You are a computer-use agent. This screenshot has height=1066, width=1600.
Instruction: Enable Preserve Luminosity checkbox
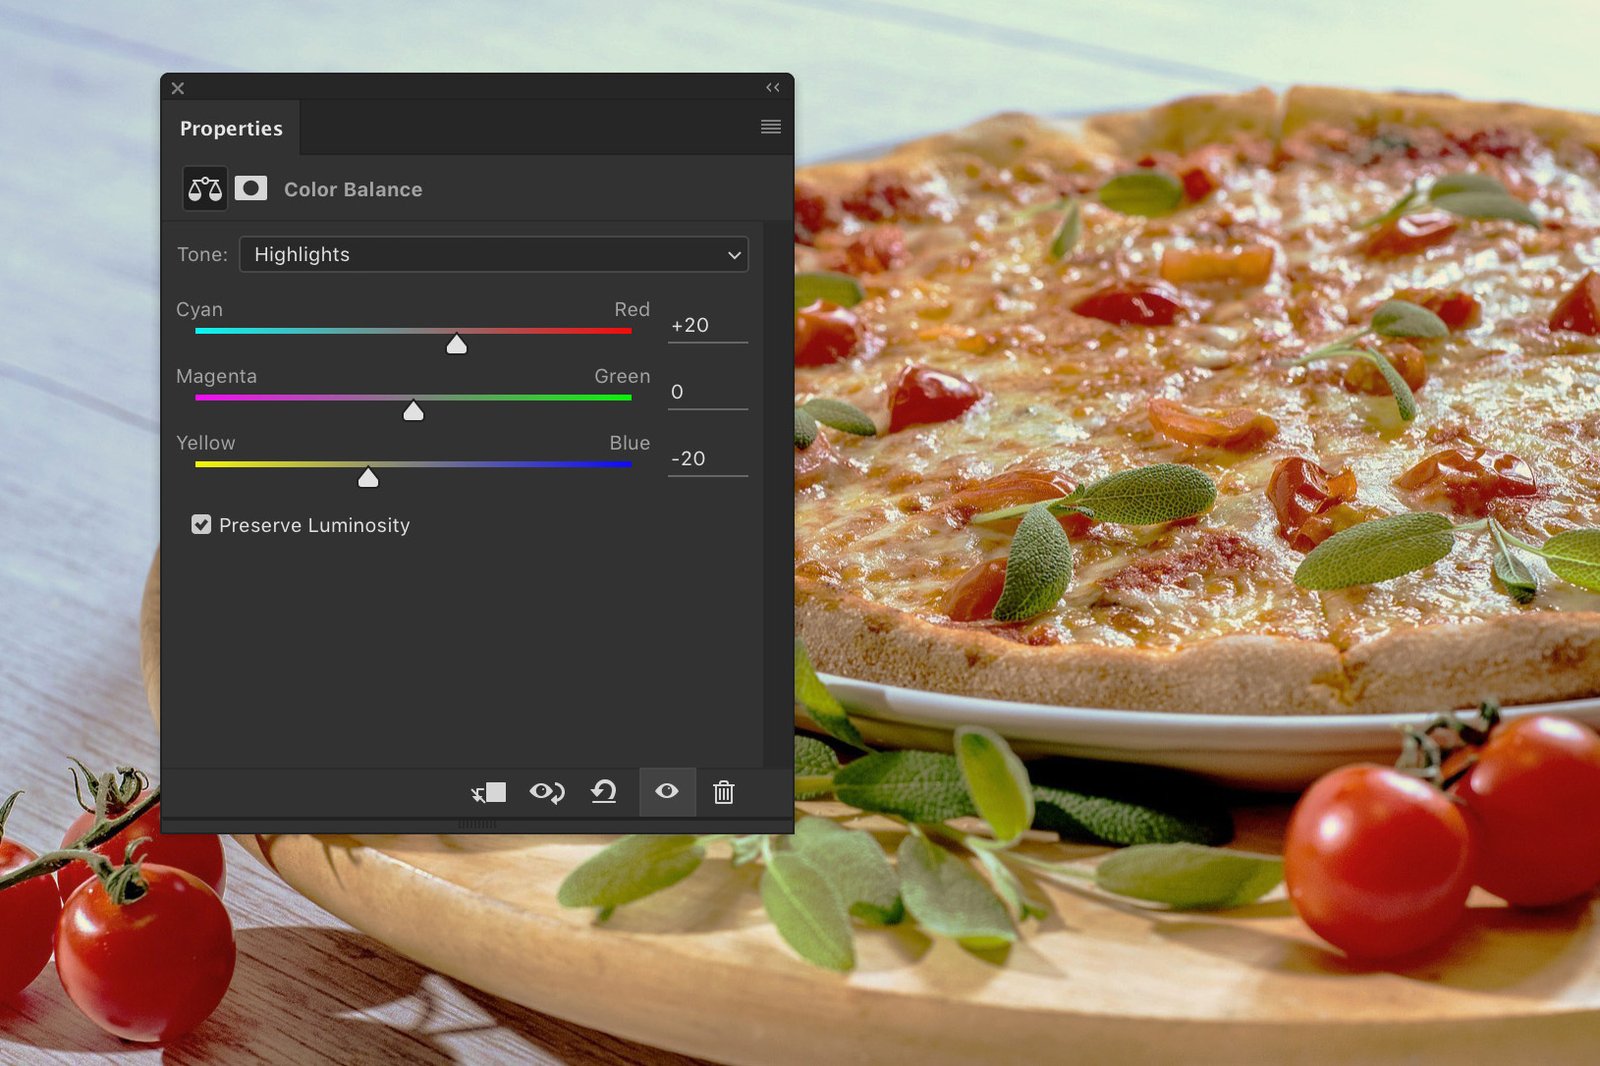tap(203, 524)
